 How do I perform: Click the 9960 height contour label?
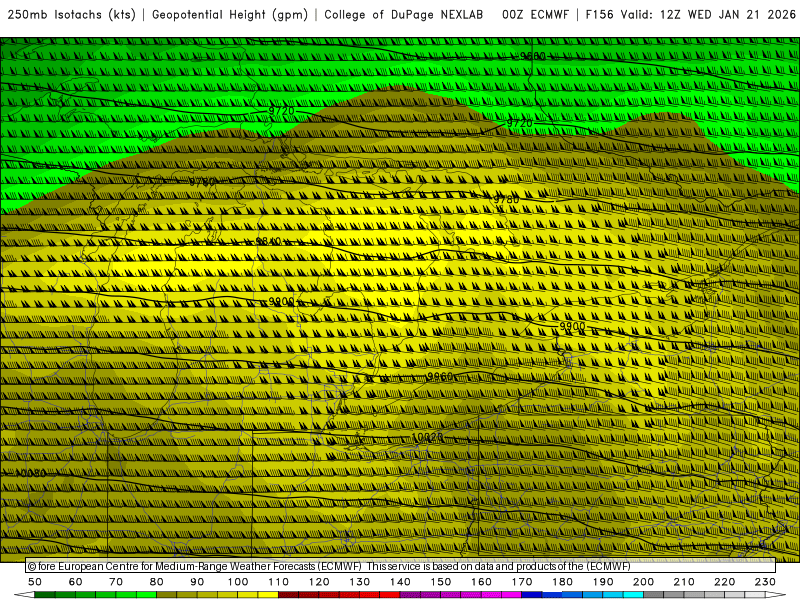440,377
